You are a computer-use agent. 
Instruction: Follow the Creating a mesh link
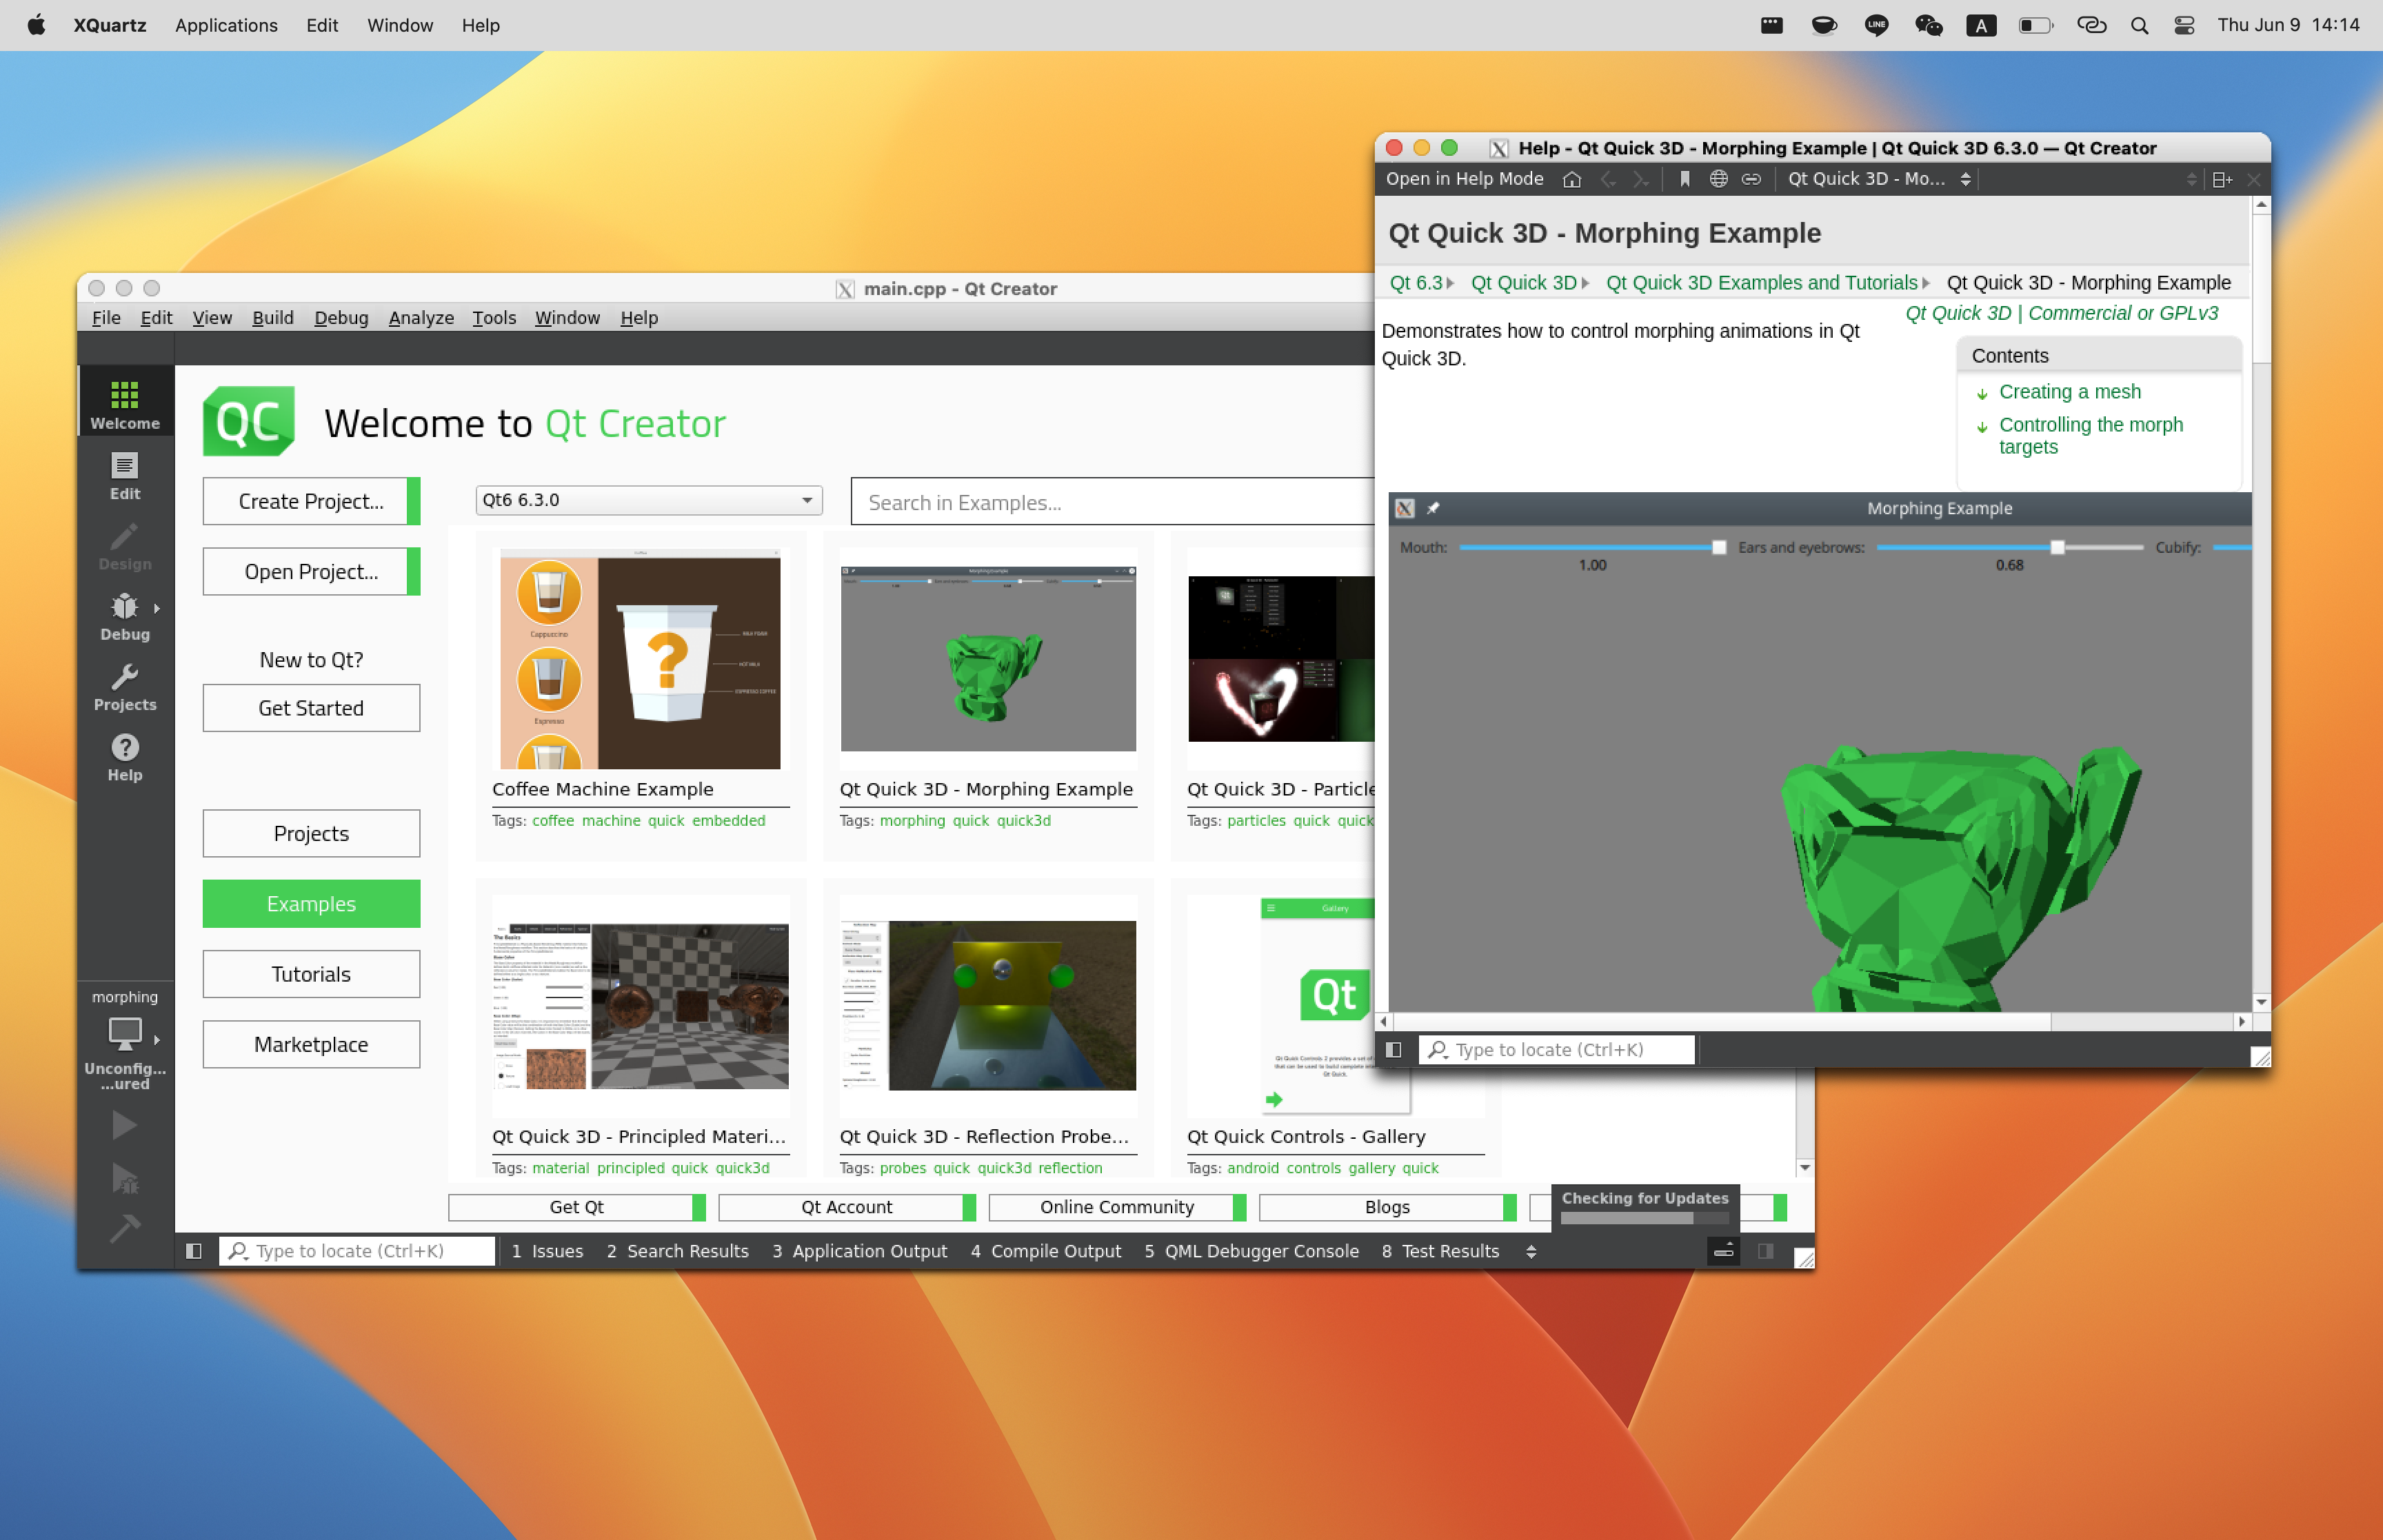[2069, 392]
